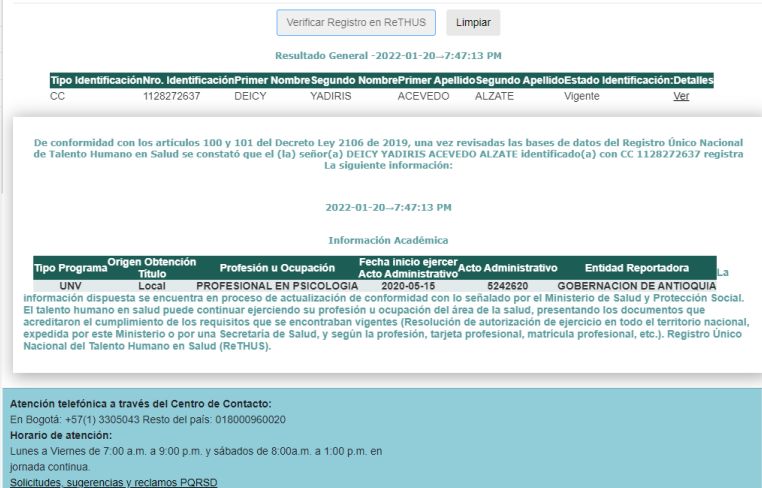Viewport: 762px width, 488px height.
Task: Click the Bogotá contact phone number line
Action: click(x=148, y=419)
